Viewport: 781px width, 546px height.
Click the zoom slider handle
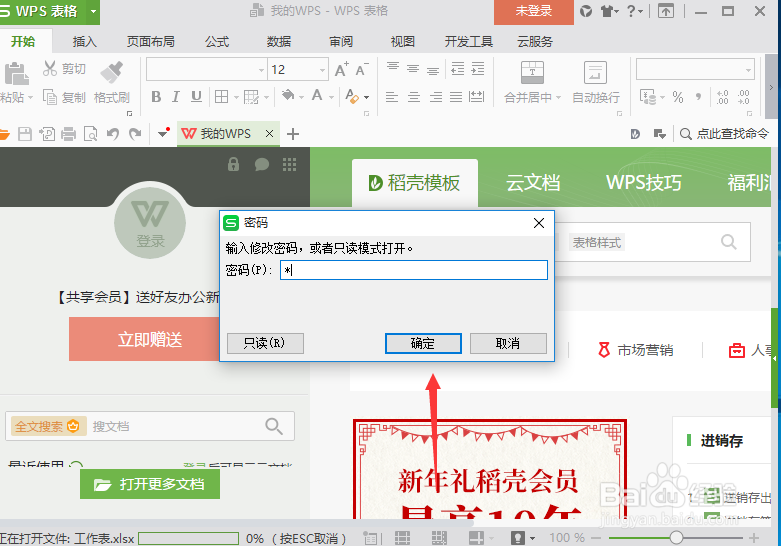[676, 538]
